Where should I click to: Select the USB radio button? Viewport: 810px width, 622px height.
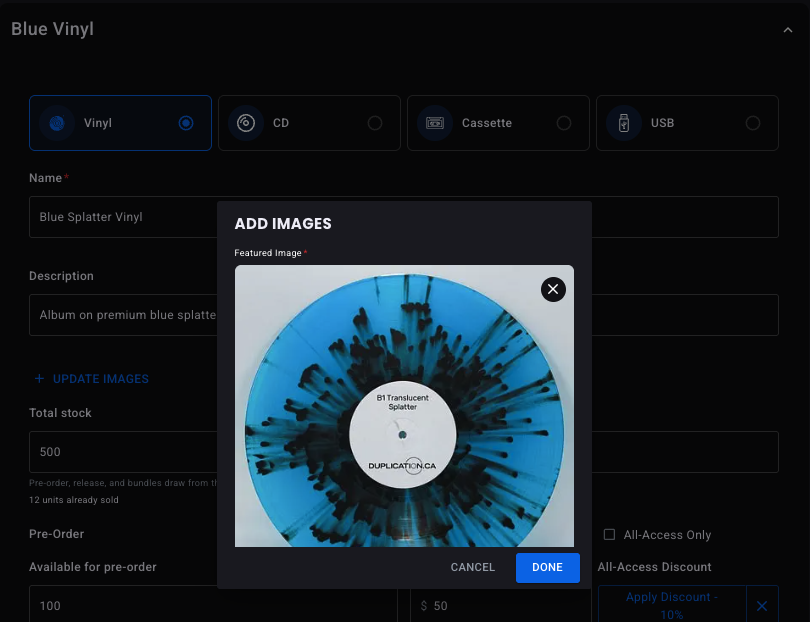(753, 123)
